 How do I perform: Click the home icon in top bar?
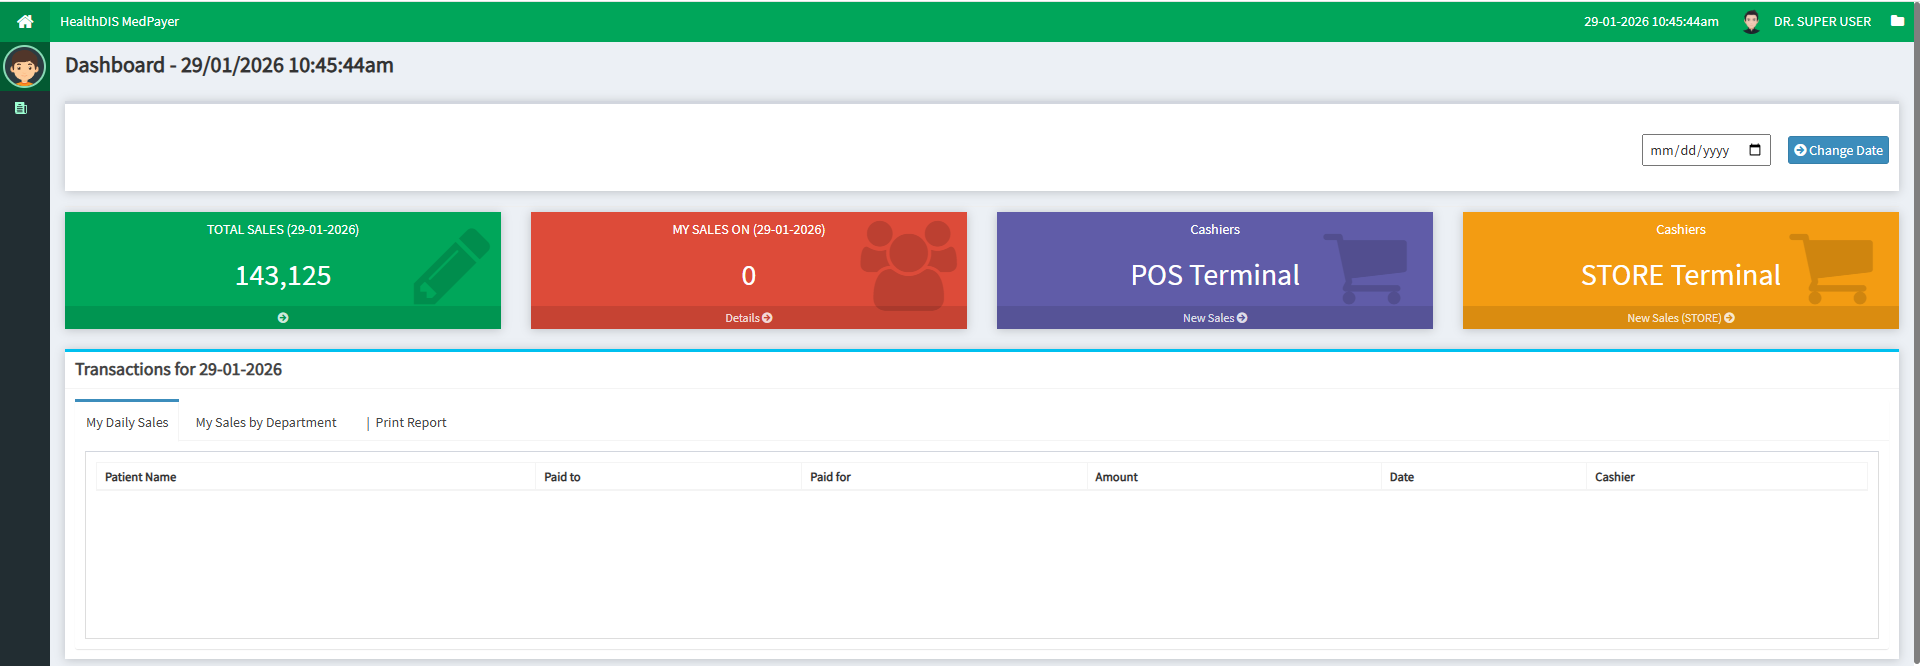(x=25, y=21)
